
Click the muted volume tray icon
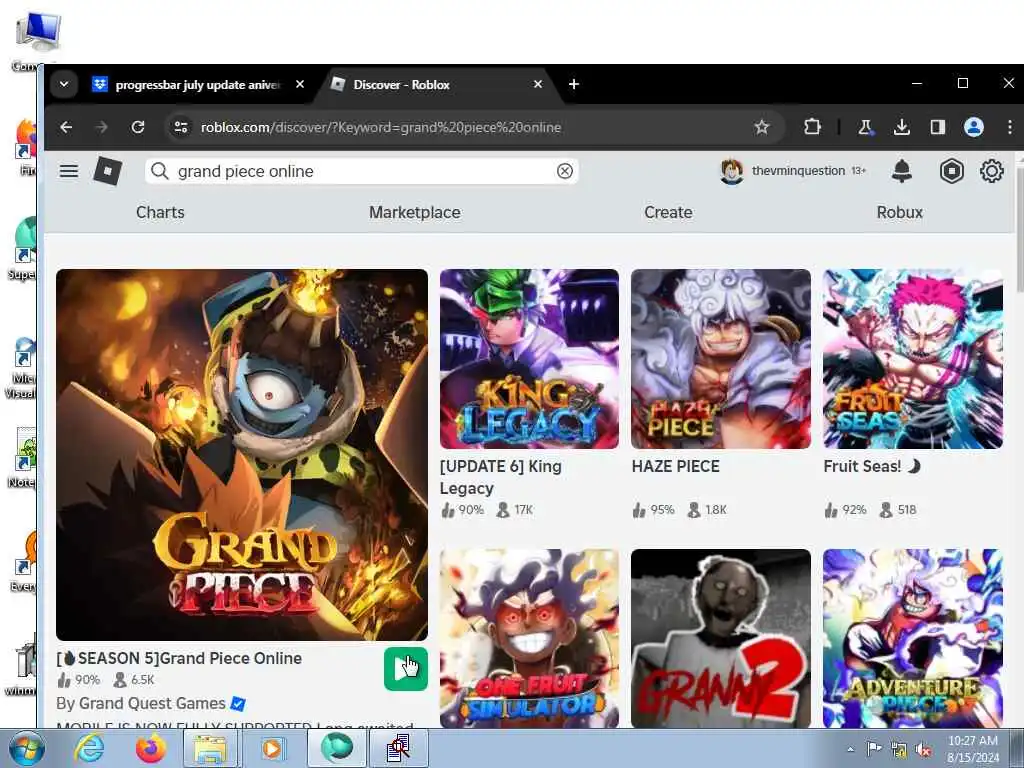coord(924,750)
